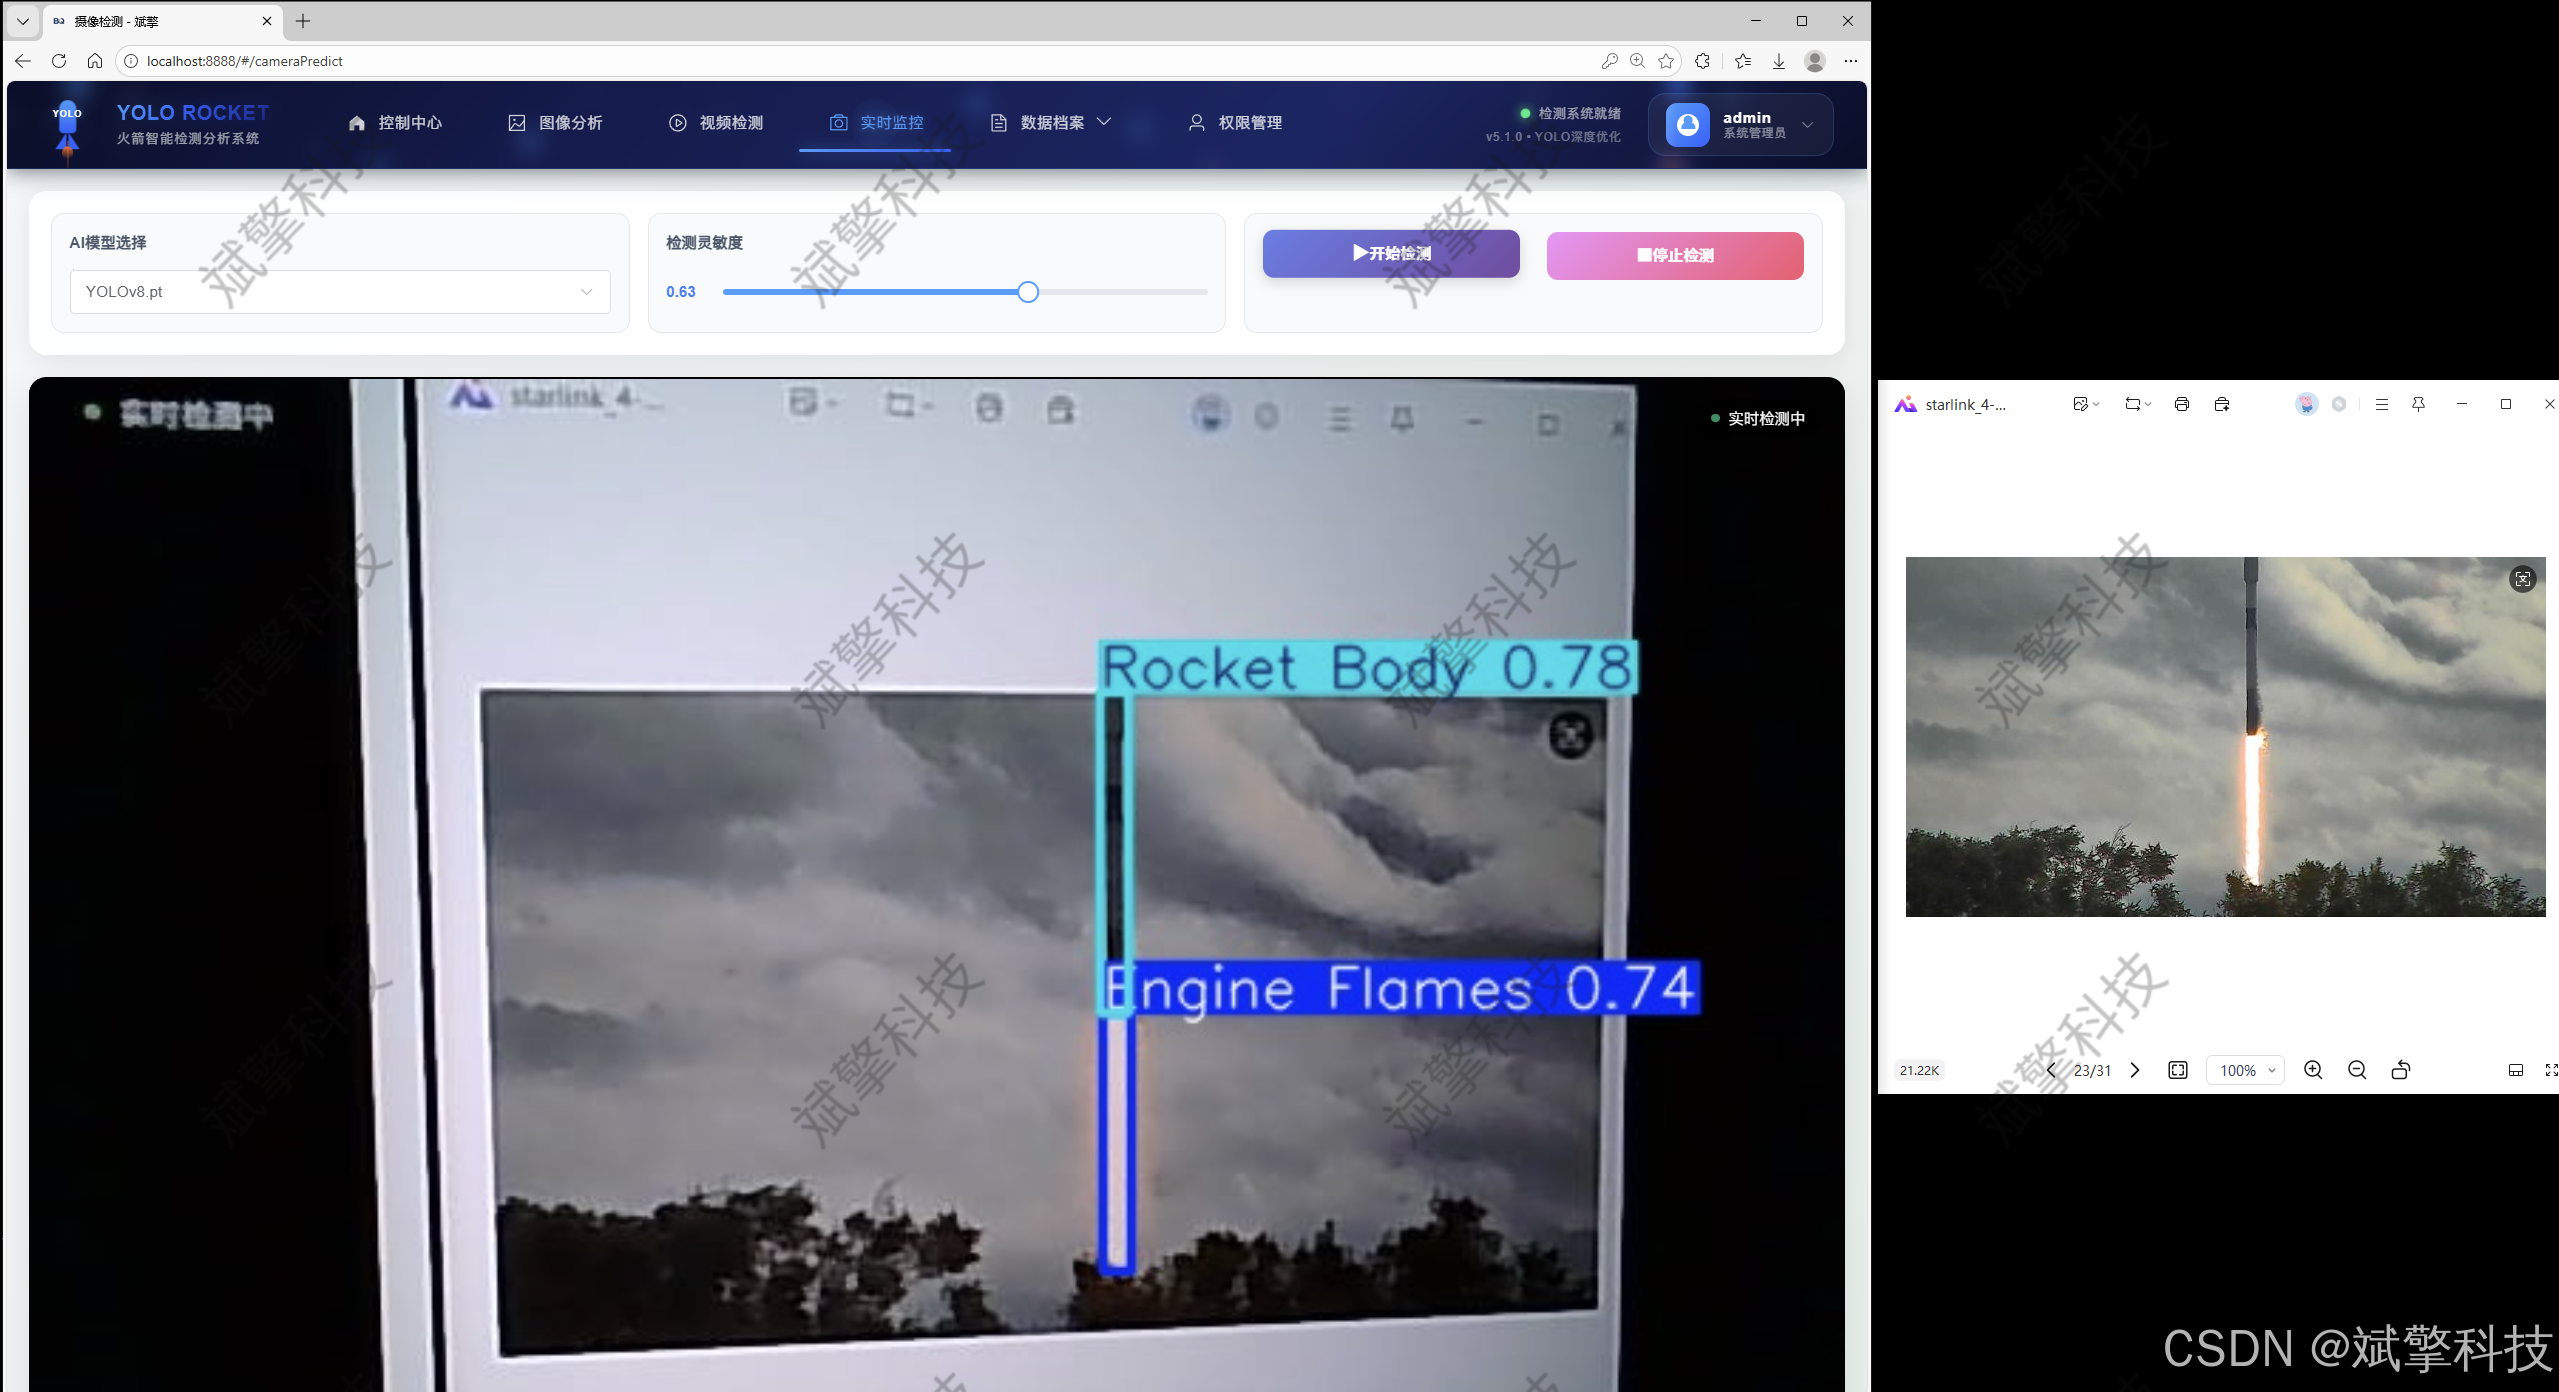The height and width of the screenshot is (1392, 2559).
Task: Open the YOLOv8.pt model dropdown
Action: tap(340, 292)
